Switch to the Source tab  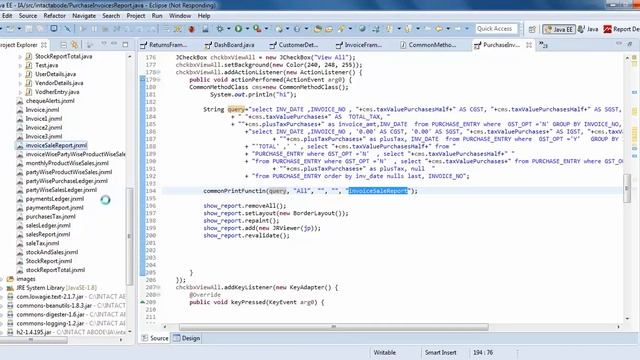point(155,338)
